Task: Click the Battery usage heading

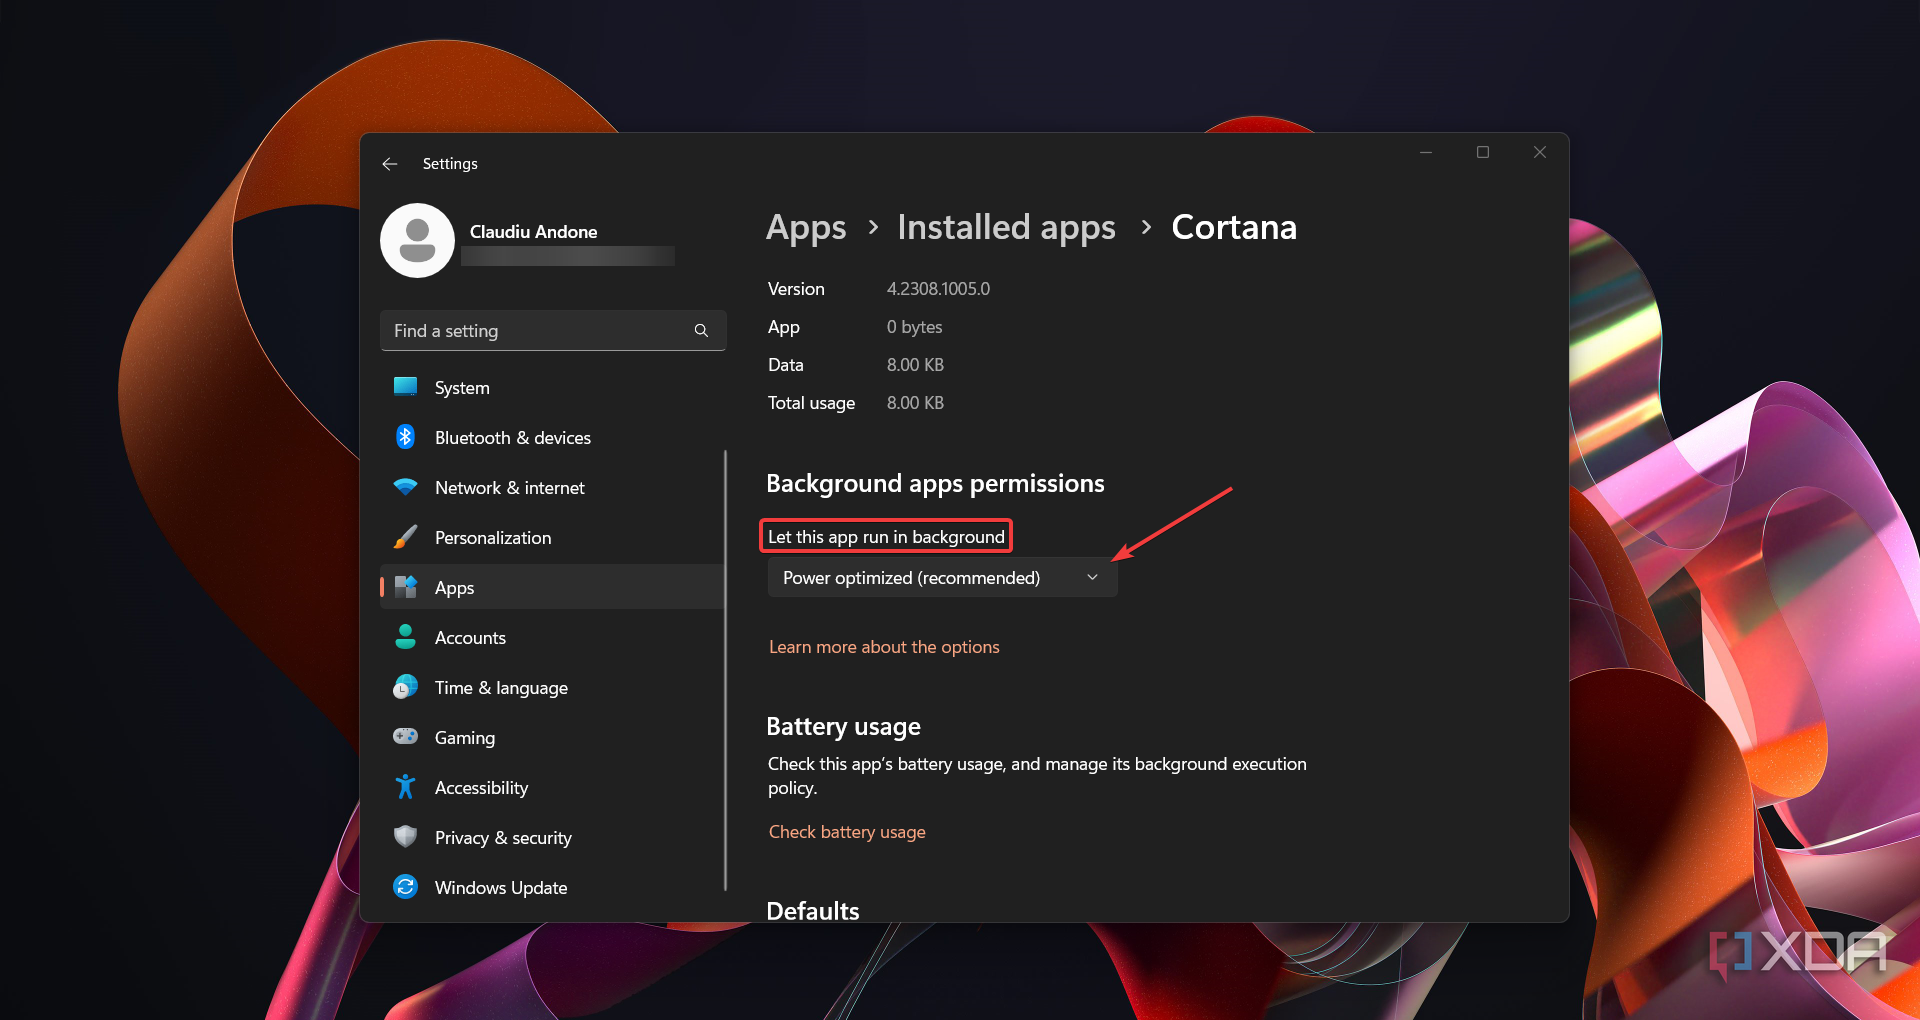Action: [843, 727]
